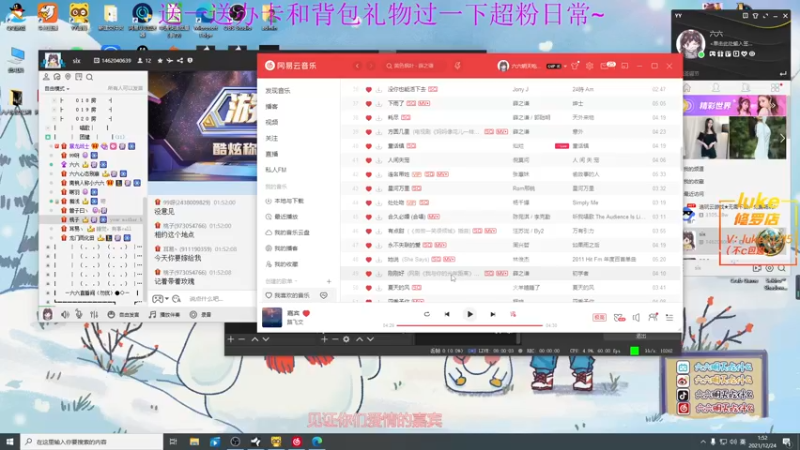Add a source with OBS plus icon left of gear
The width and height of the screenshot is (800, 450).
click(x=324, y=339)
